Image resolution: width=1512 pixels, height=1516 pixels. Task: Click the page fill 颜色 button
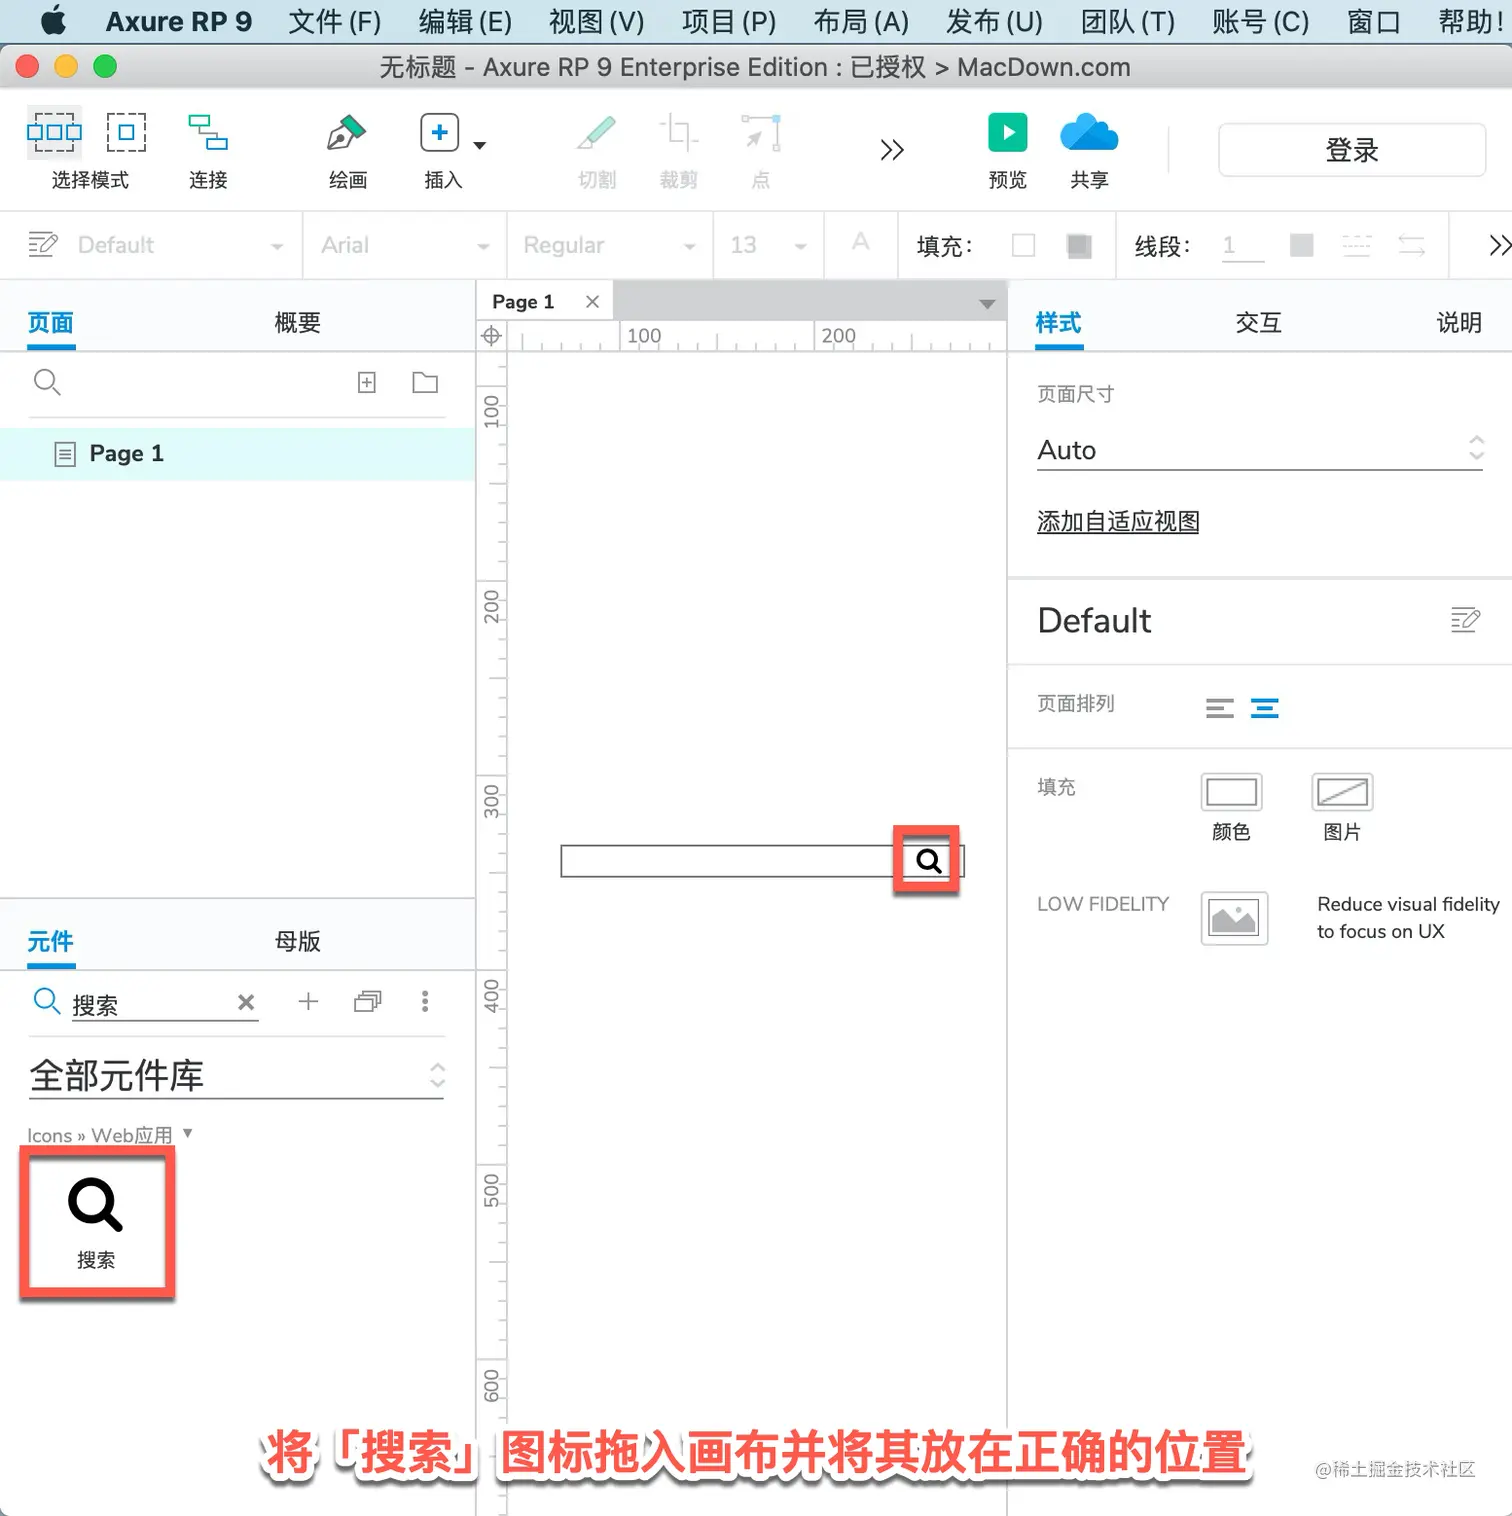tap(1231, 792)
